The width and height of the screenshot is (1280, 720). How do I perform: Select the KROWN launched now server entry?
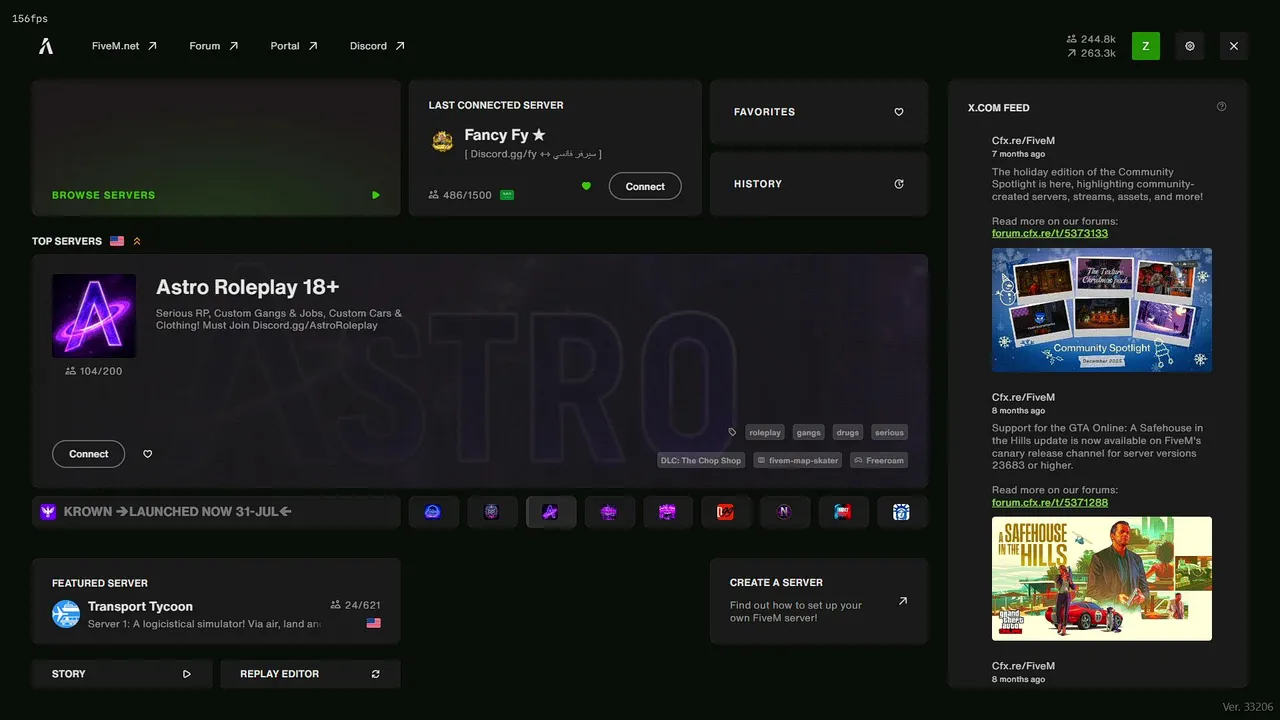[216, 512]
